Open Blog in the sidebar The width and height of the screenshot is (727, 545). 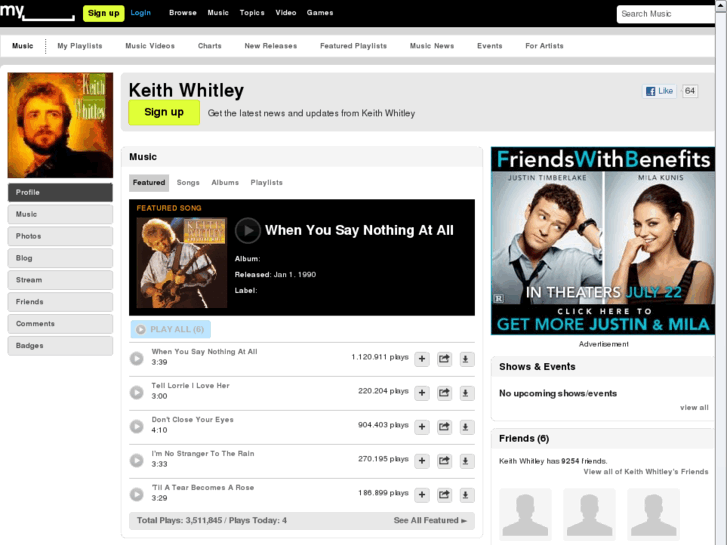(x=60, y=258)
